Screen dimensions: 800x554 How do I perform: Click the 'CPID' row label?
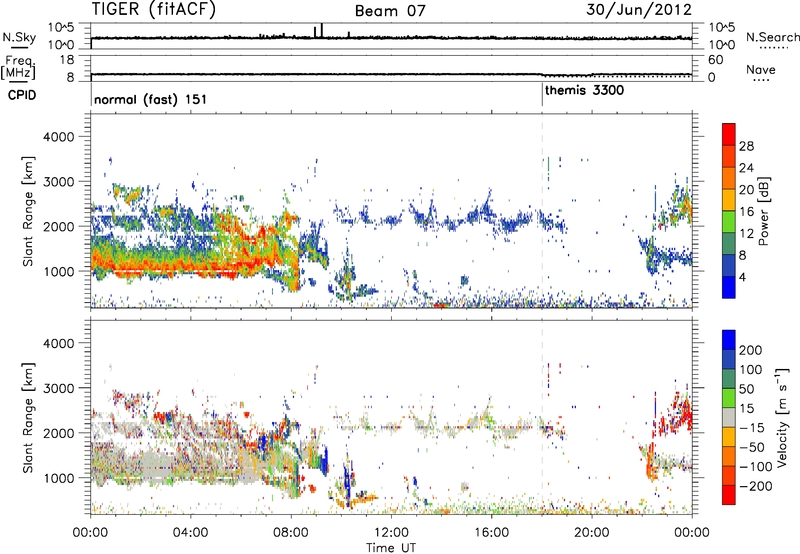[22, 95]
